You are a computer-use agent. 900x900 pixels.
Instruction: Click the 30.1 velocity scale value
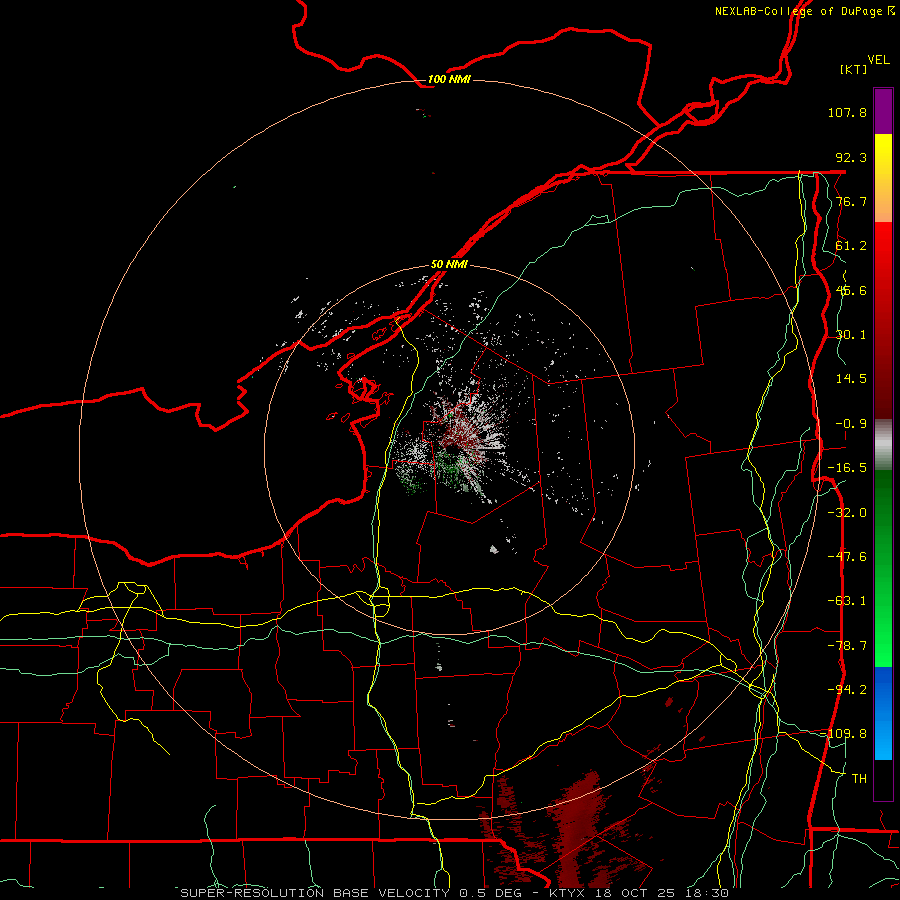pos(851,335)
